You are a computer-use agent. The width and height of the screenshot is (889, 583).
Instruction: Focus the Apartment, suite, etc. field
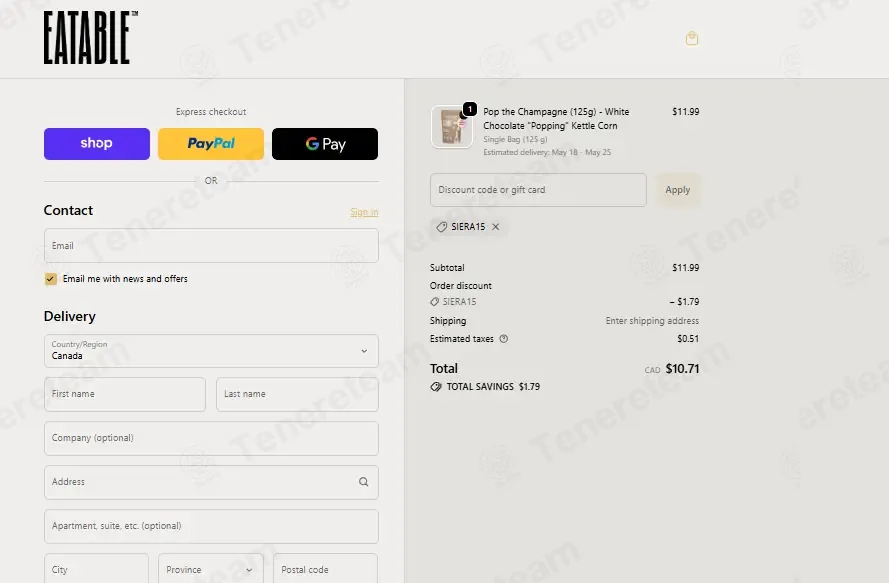(211, 526)
